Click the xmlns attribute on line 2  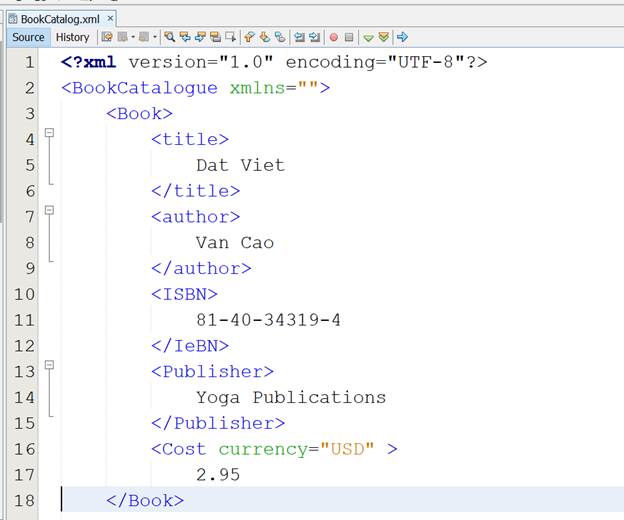click(x=257, y=88)
